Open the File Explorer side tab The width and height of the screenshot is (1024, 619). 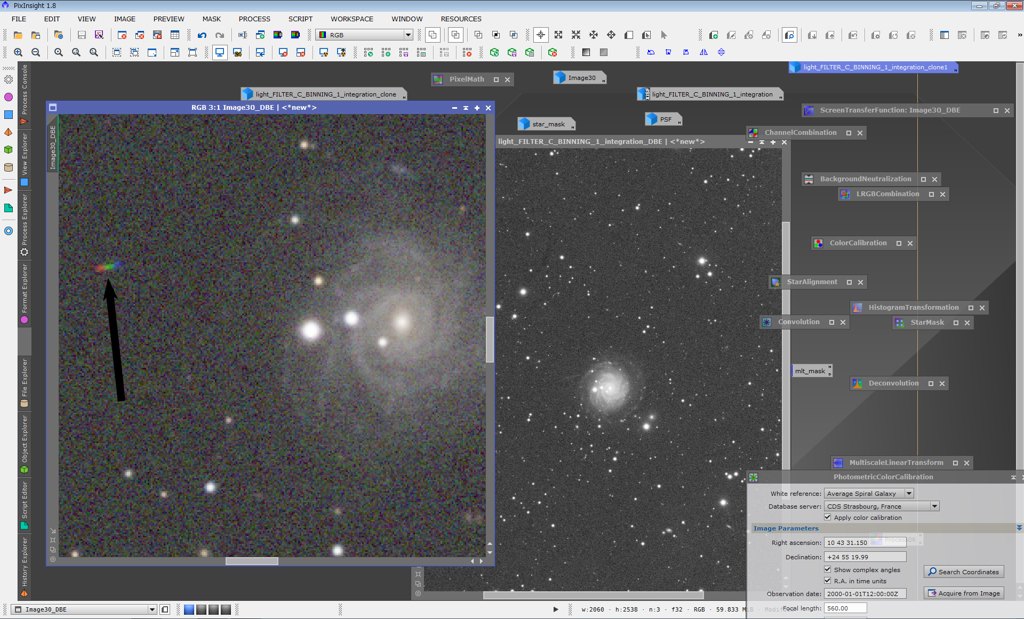pos(24,382)
